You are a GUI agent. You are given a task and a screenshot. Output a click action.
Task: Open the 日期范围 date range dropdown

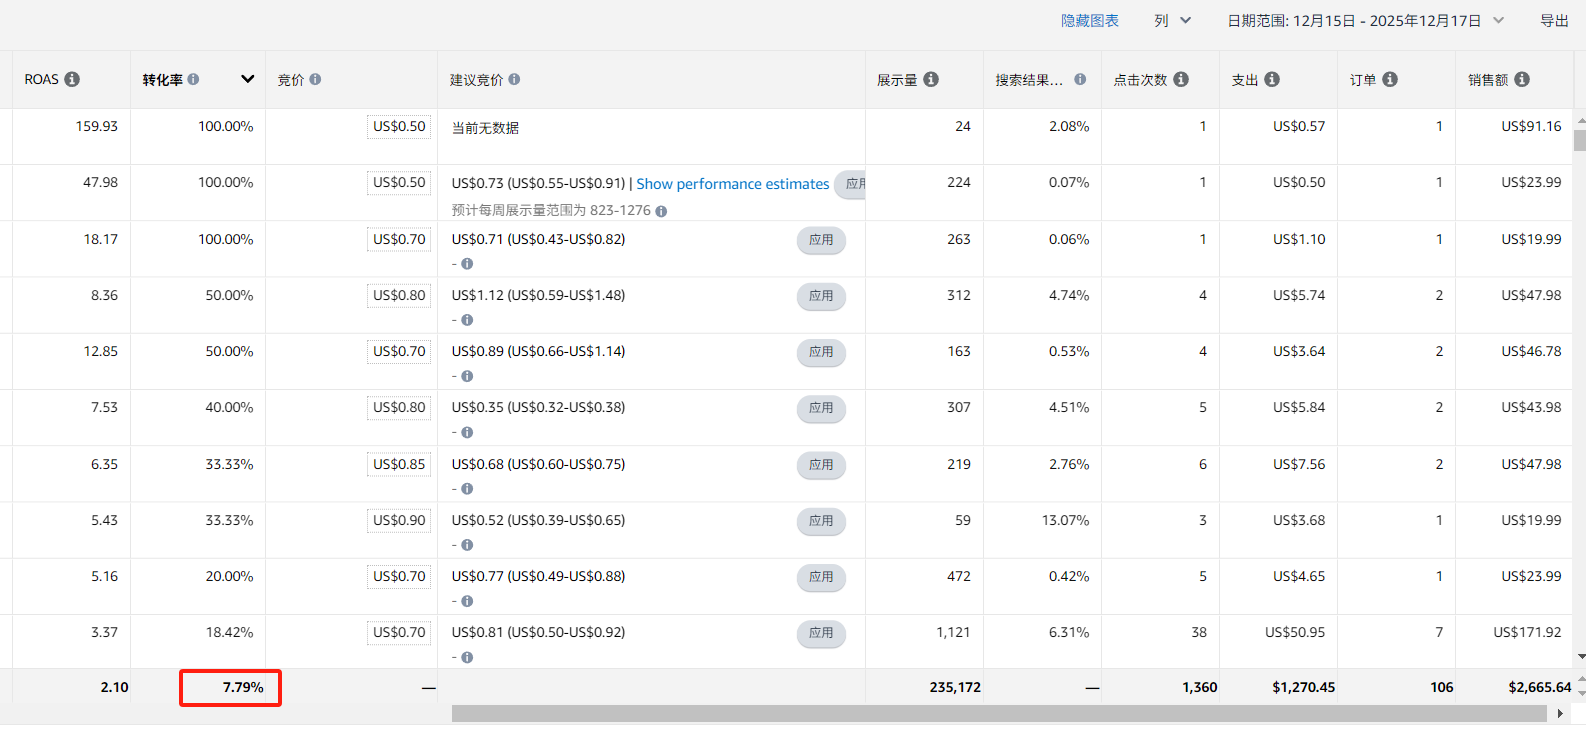tap(1365, 21)
